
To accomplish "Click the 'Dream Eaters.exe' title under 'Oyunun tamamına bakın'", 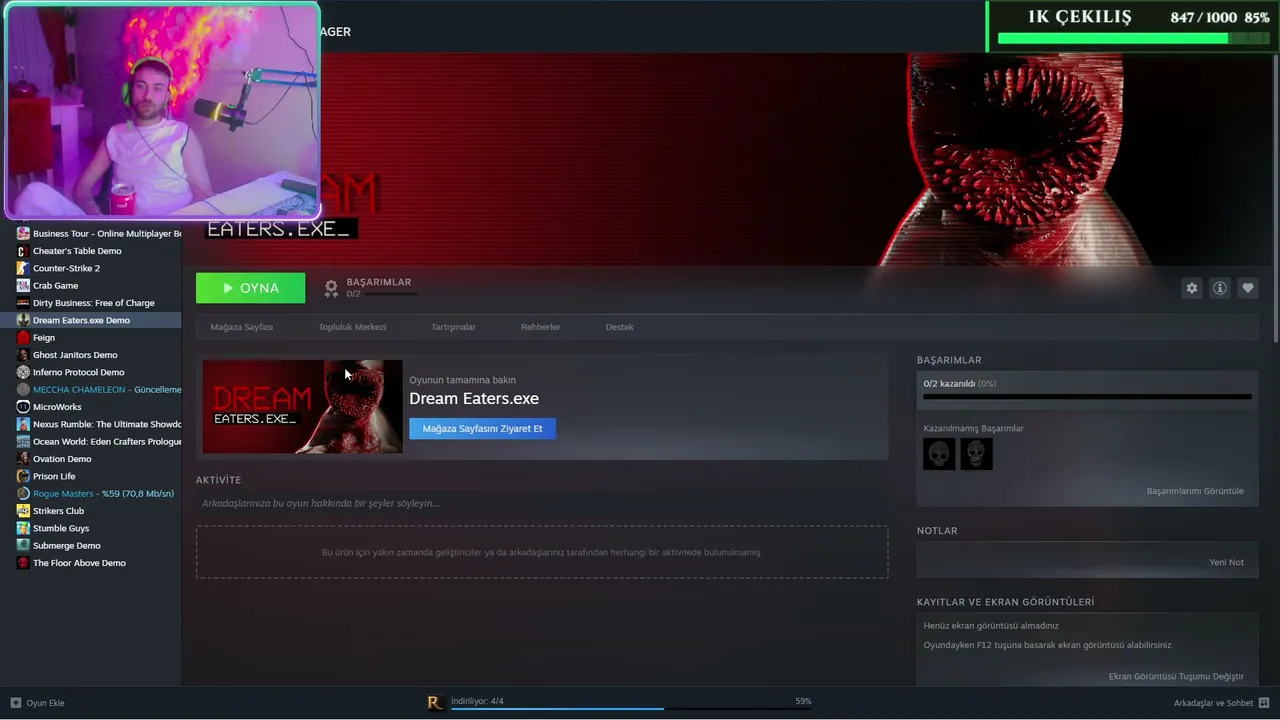I will tap(474, 398).
